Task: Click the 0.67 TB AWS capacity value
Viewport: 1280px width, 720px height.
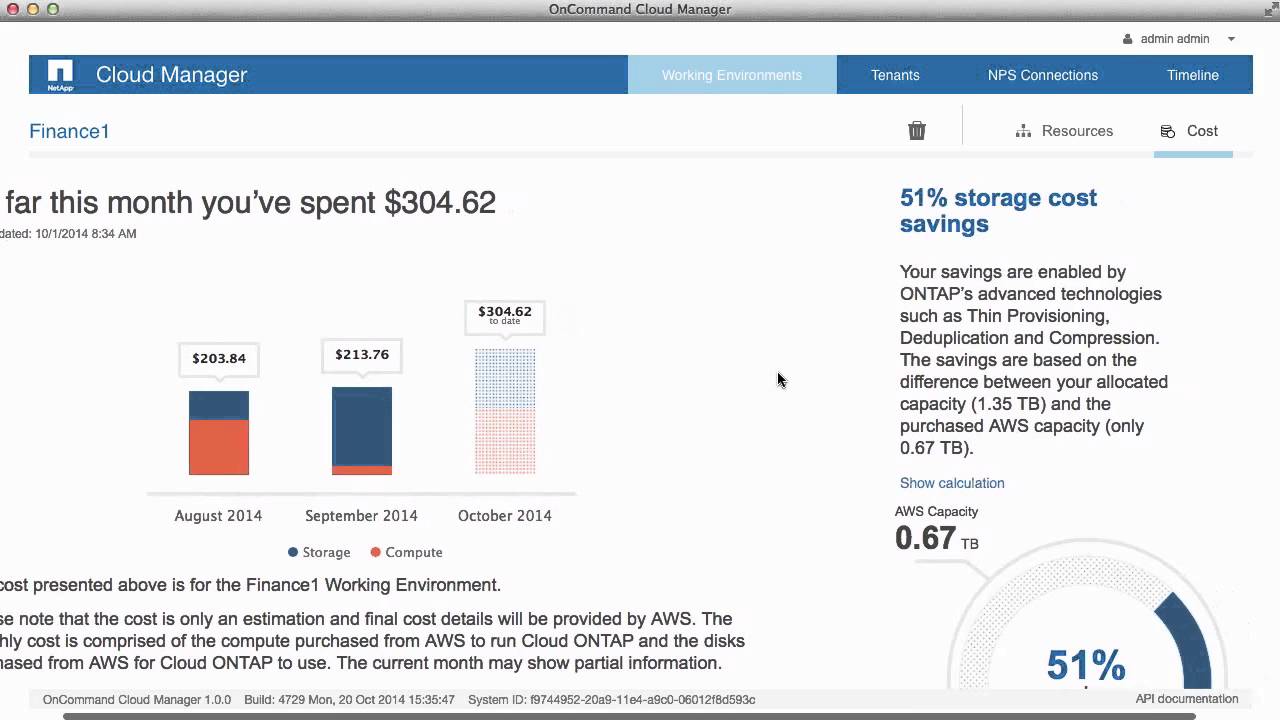Action: (937, 538)
